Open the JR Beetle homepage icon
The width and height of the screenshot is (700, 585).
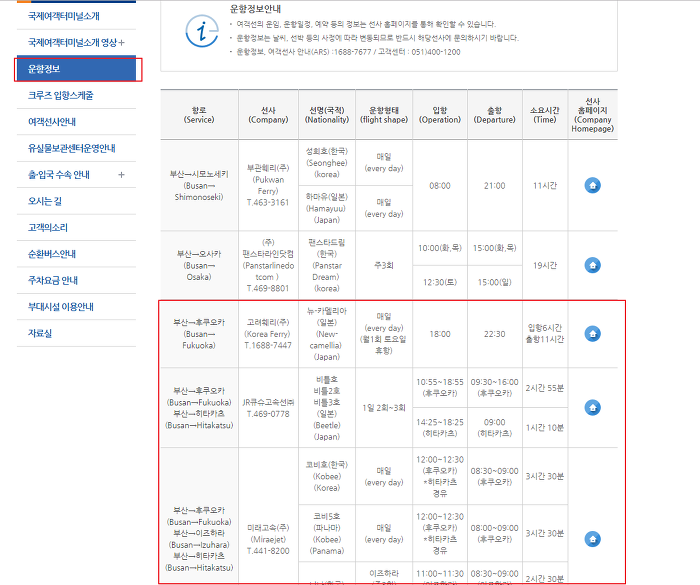click(x=592, y=407)
